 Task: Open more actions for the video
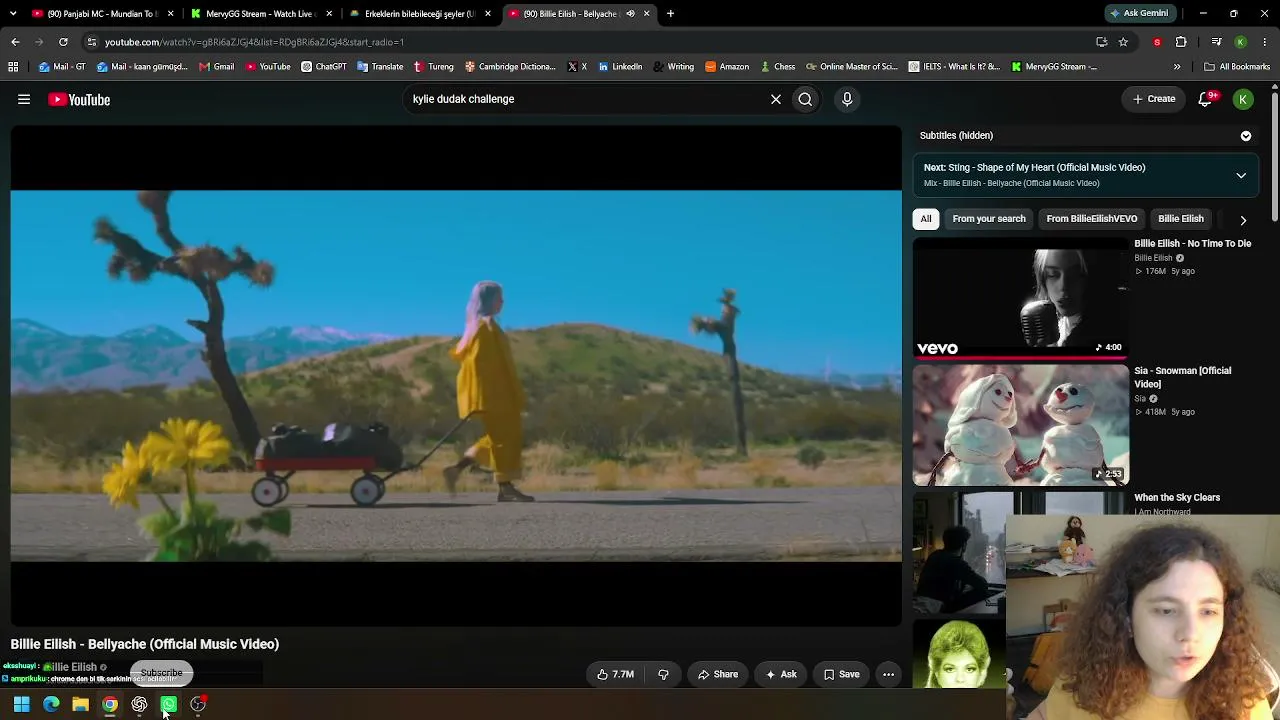(888, 674)
